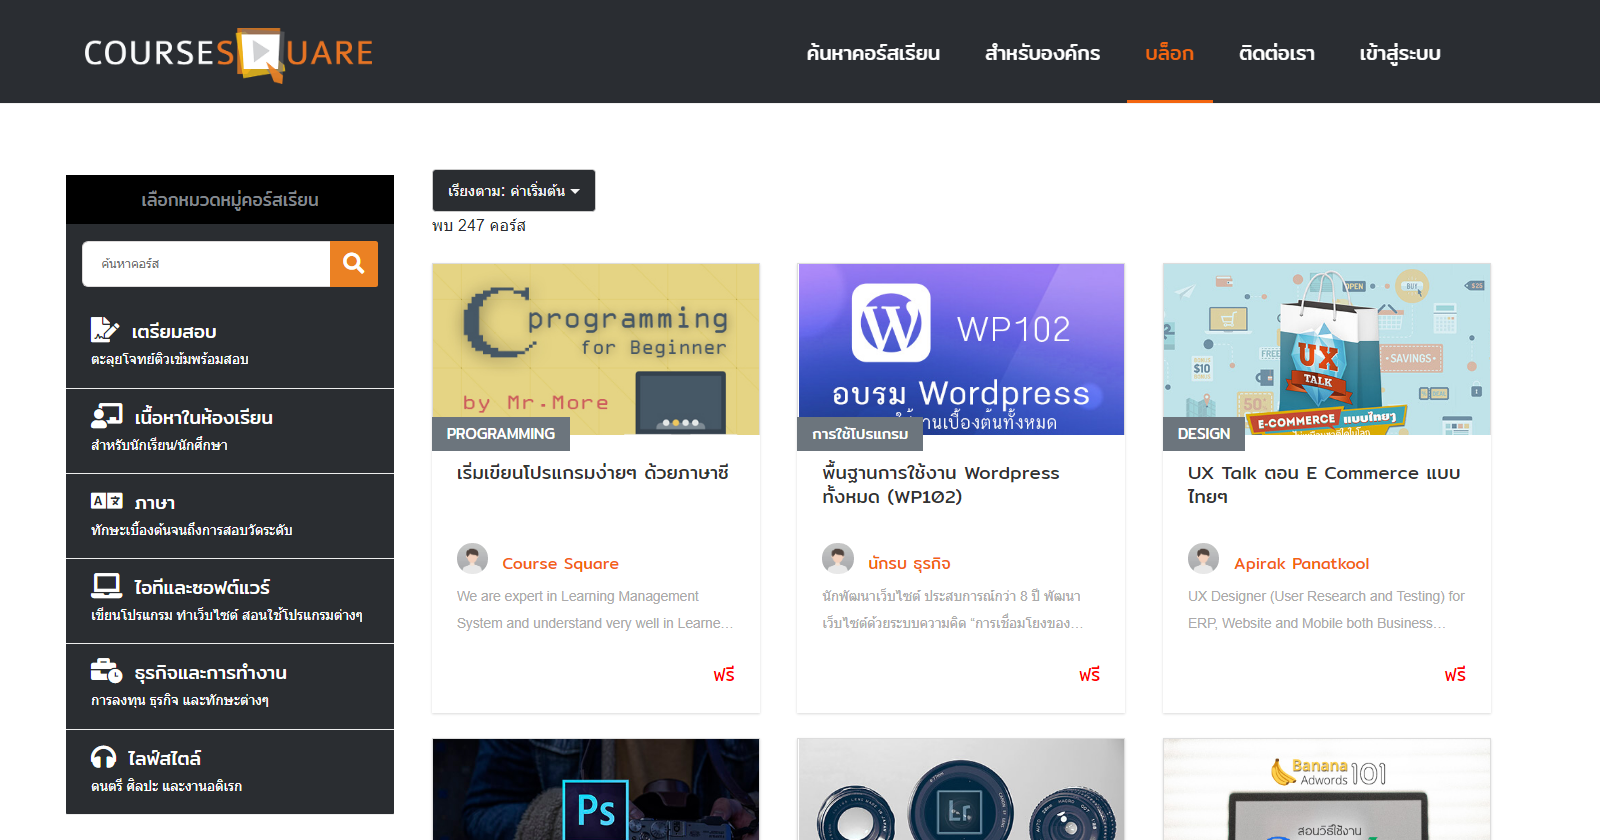Click เข้าสู่ระบบ to log in
This screenshot has width=1600, height=840.
(1400, 53)
